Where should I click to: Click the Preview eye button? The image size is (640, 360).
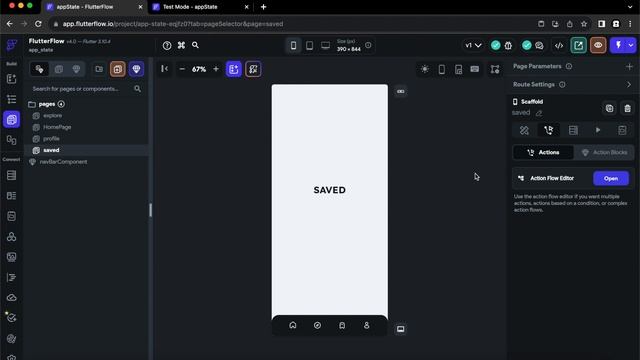598,45
